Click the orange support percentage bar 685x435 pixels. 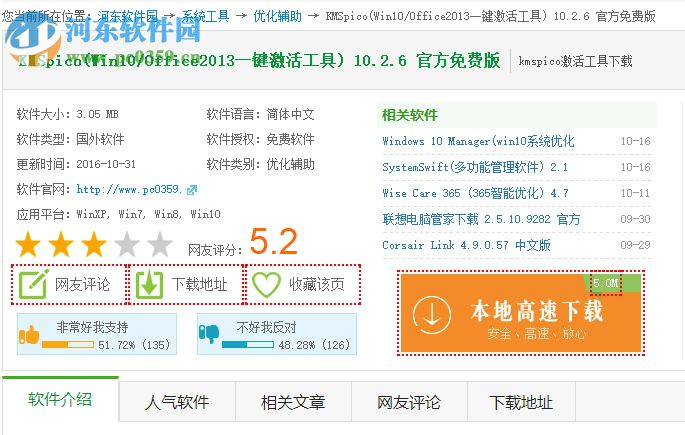click(x=68, y=345)
